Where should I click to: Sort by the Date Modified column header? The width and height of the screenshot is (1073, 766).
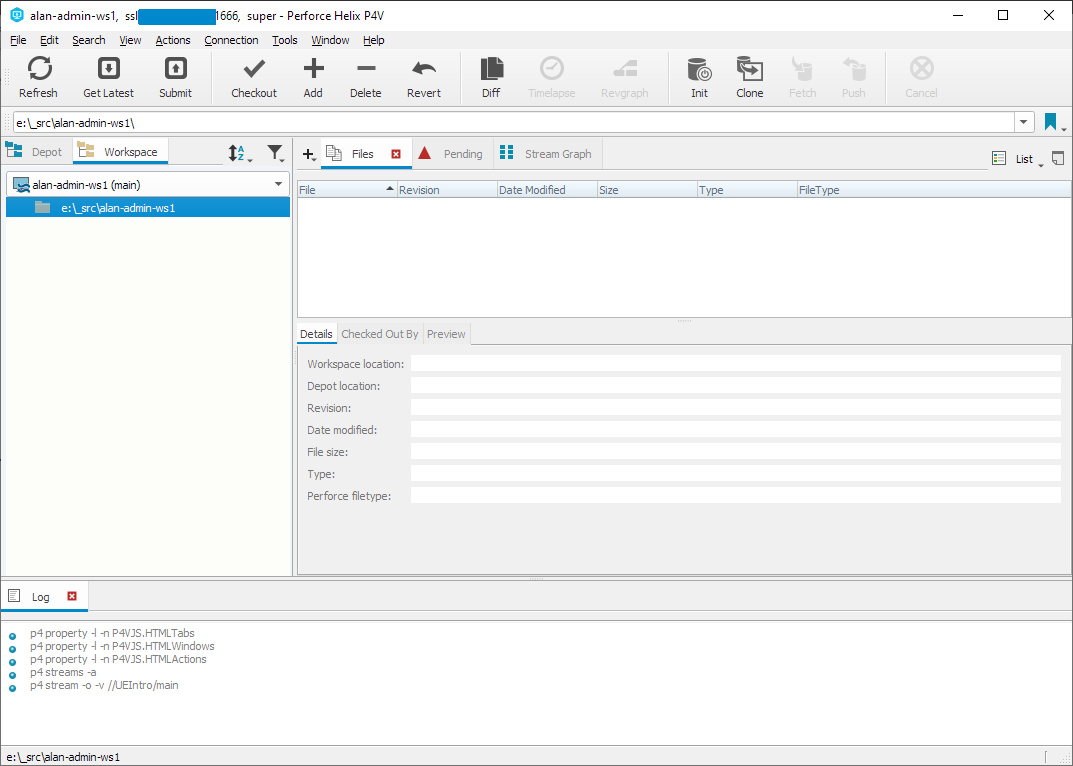tap(547, 190)
